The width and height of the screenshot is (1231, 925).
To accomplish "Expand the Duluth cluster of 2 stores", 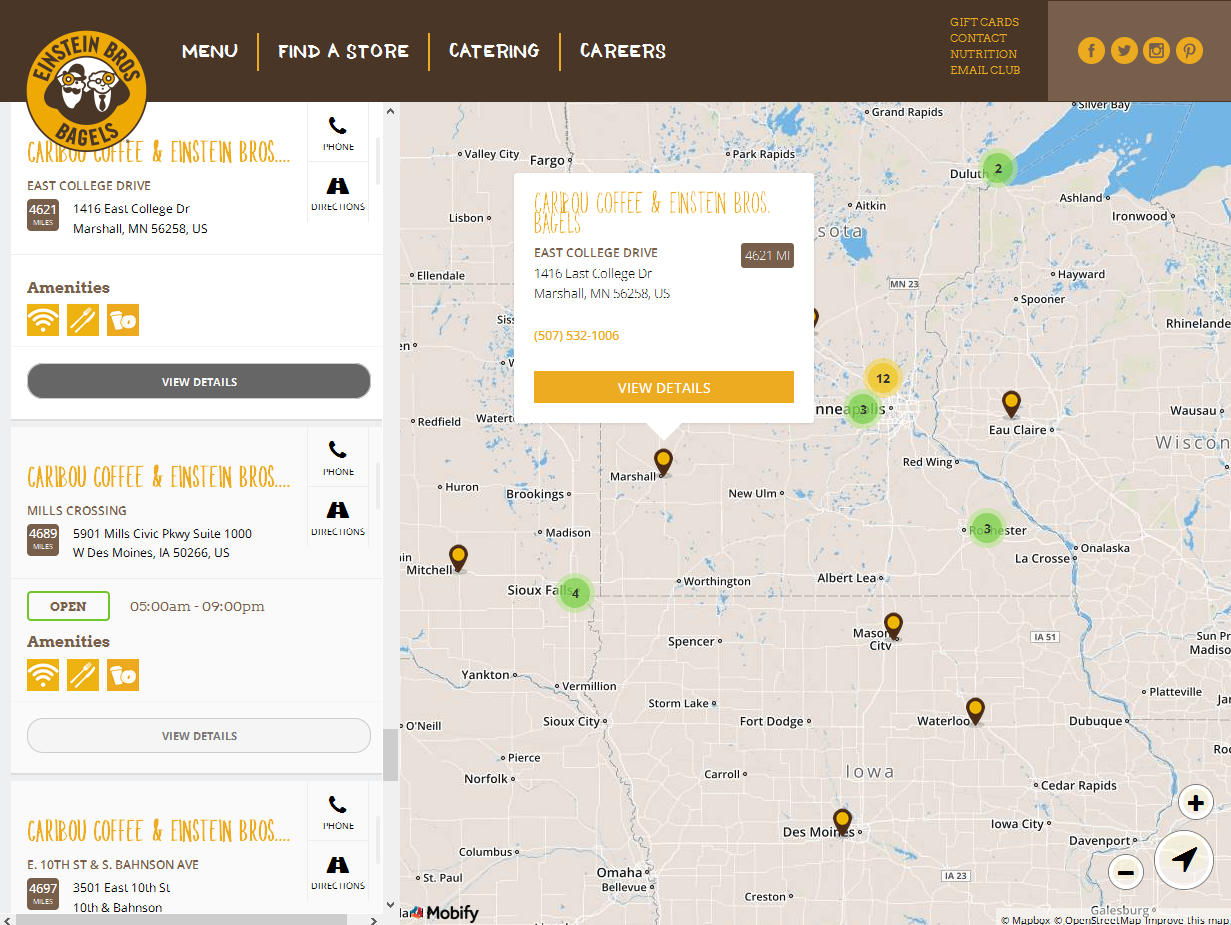I will pos(998,169).
